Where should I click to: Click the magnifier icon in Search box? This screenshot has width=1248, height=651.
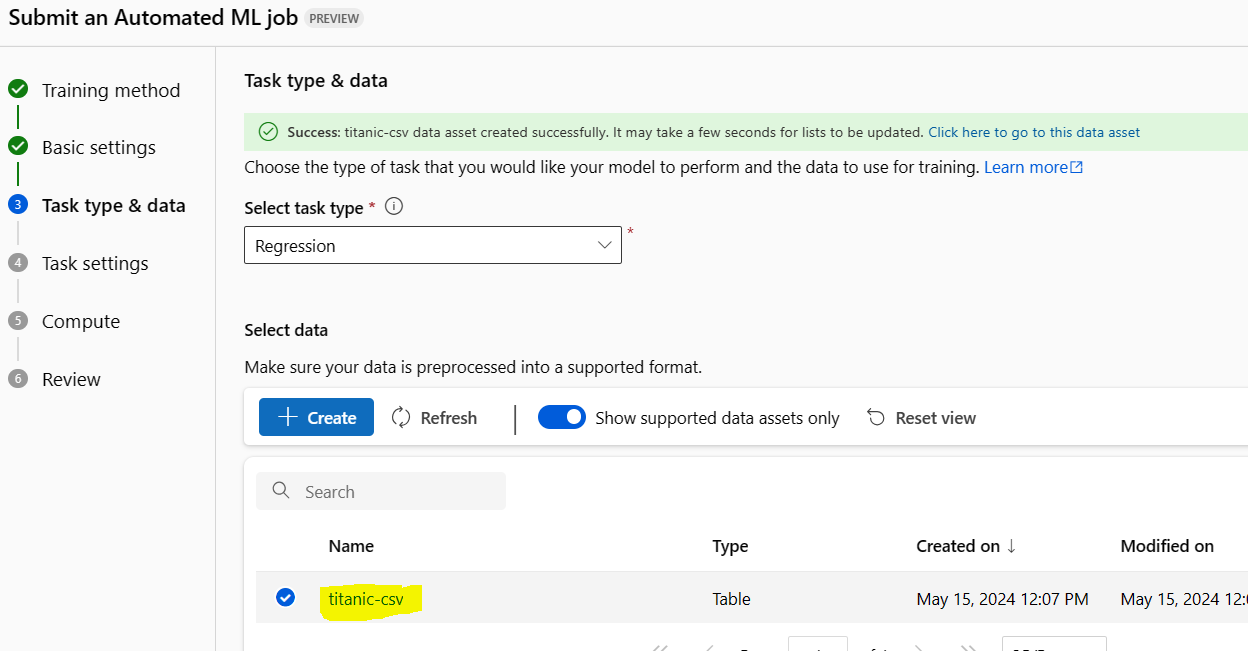click(x=281, y=491)
